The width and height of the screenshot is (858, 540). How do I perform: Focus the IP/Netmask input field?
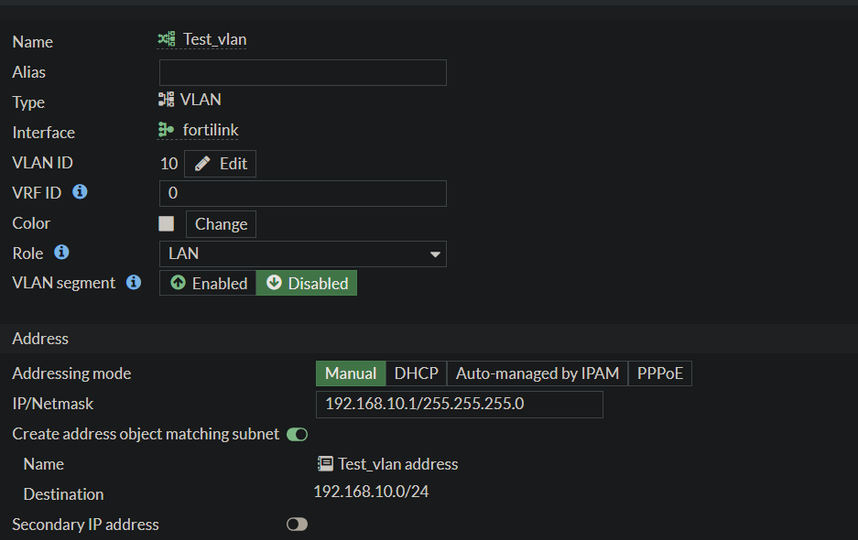coord(459,404)
